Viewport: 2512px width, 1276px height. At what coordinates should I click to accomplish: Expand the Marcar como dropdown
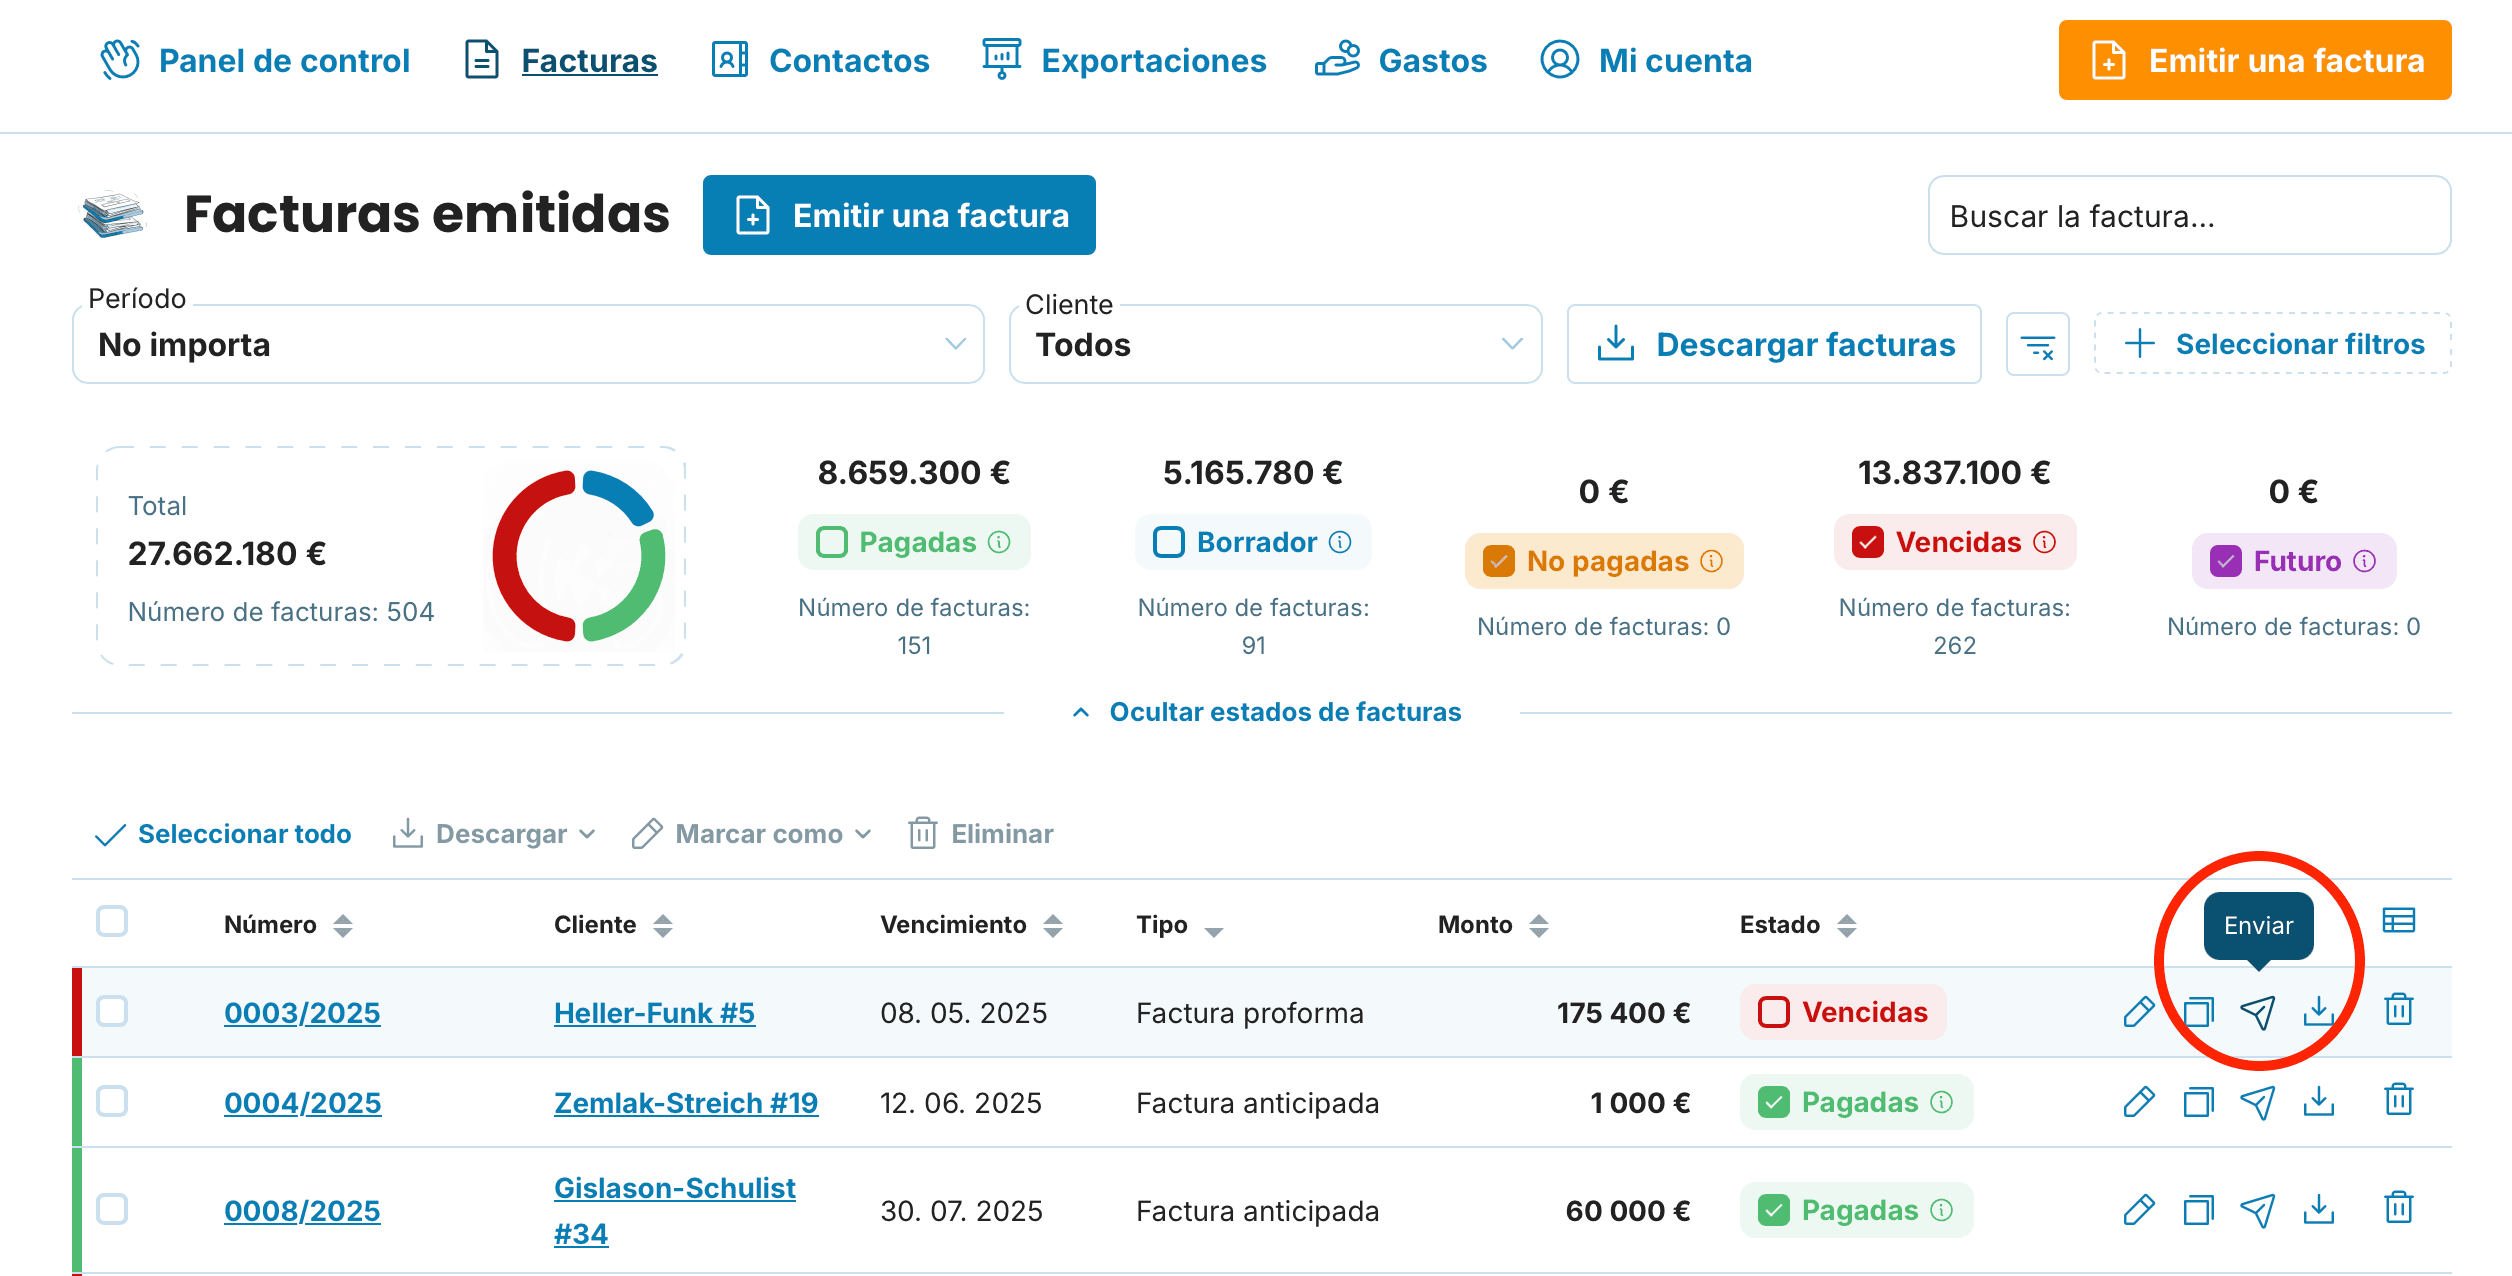point(752,834)
